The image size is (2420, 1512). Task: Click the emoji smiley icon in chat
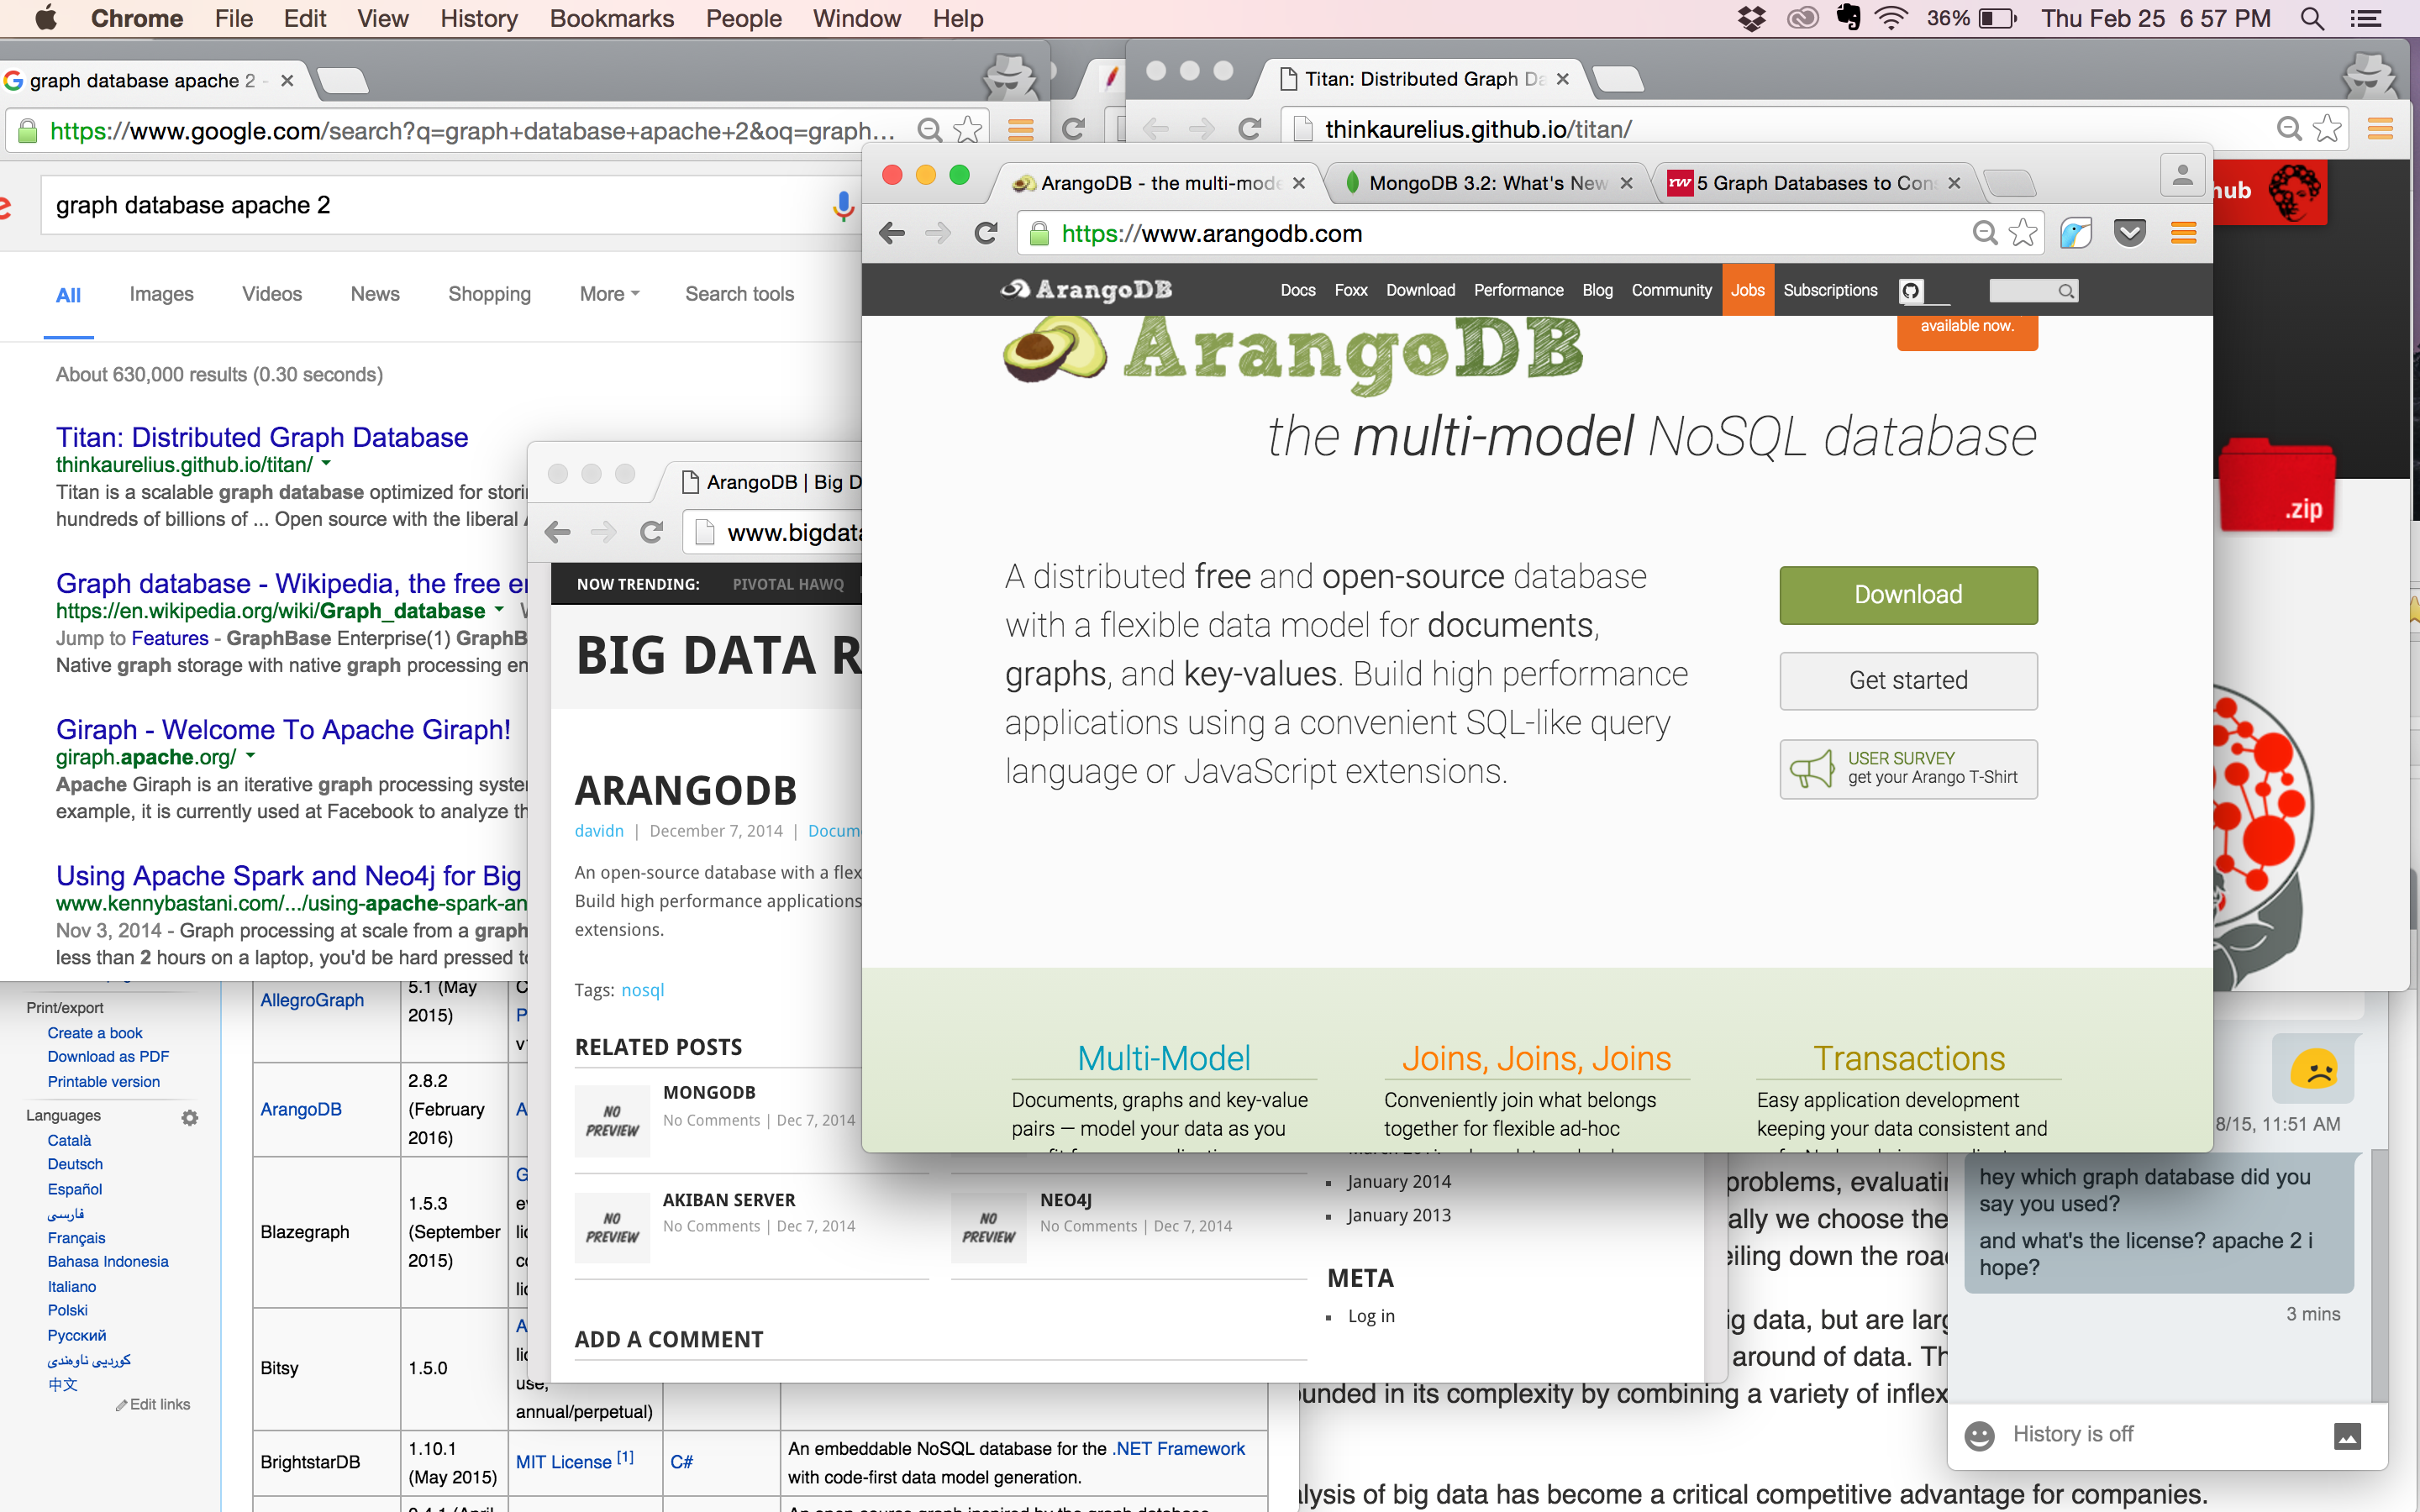(1979, 1435)
